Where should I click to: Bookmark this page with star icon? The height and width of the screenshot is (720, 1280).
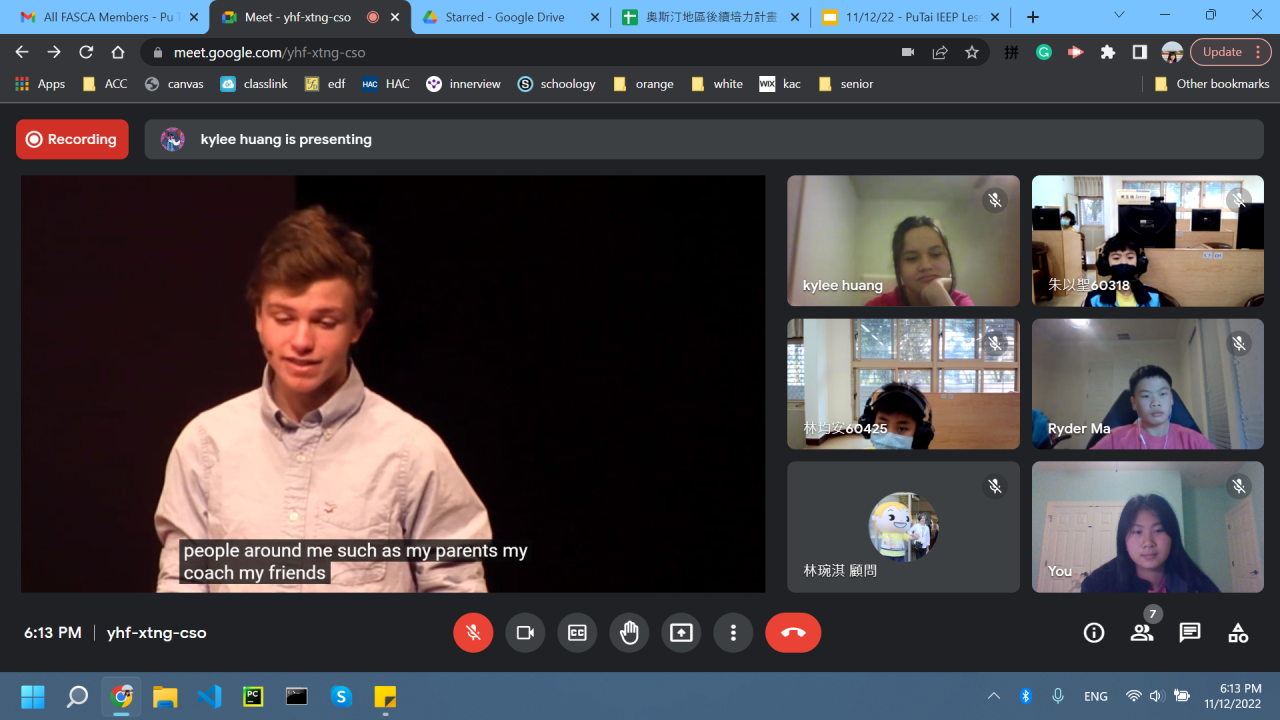[x=972, y=52]
